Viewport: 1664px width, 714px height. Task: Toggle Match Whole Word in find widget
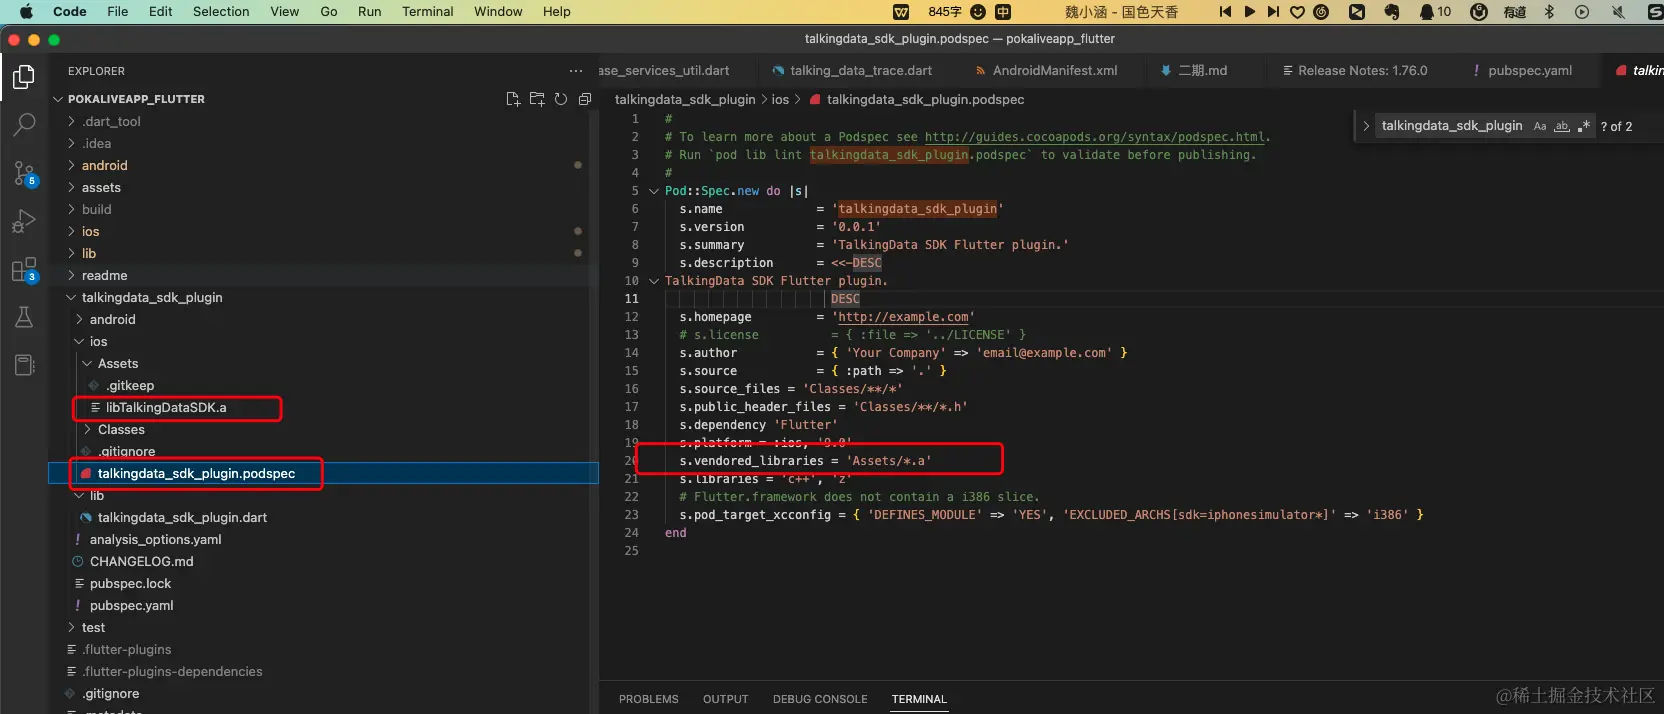pos(1561,126)
